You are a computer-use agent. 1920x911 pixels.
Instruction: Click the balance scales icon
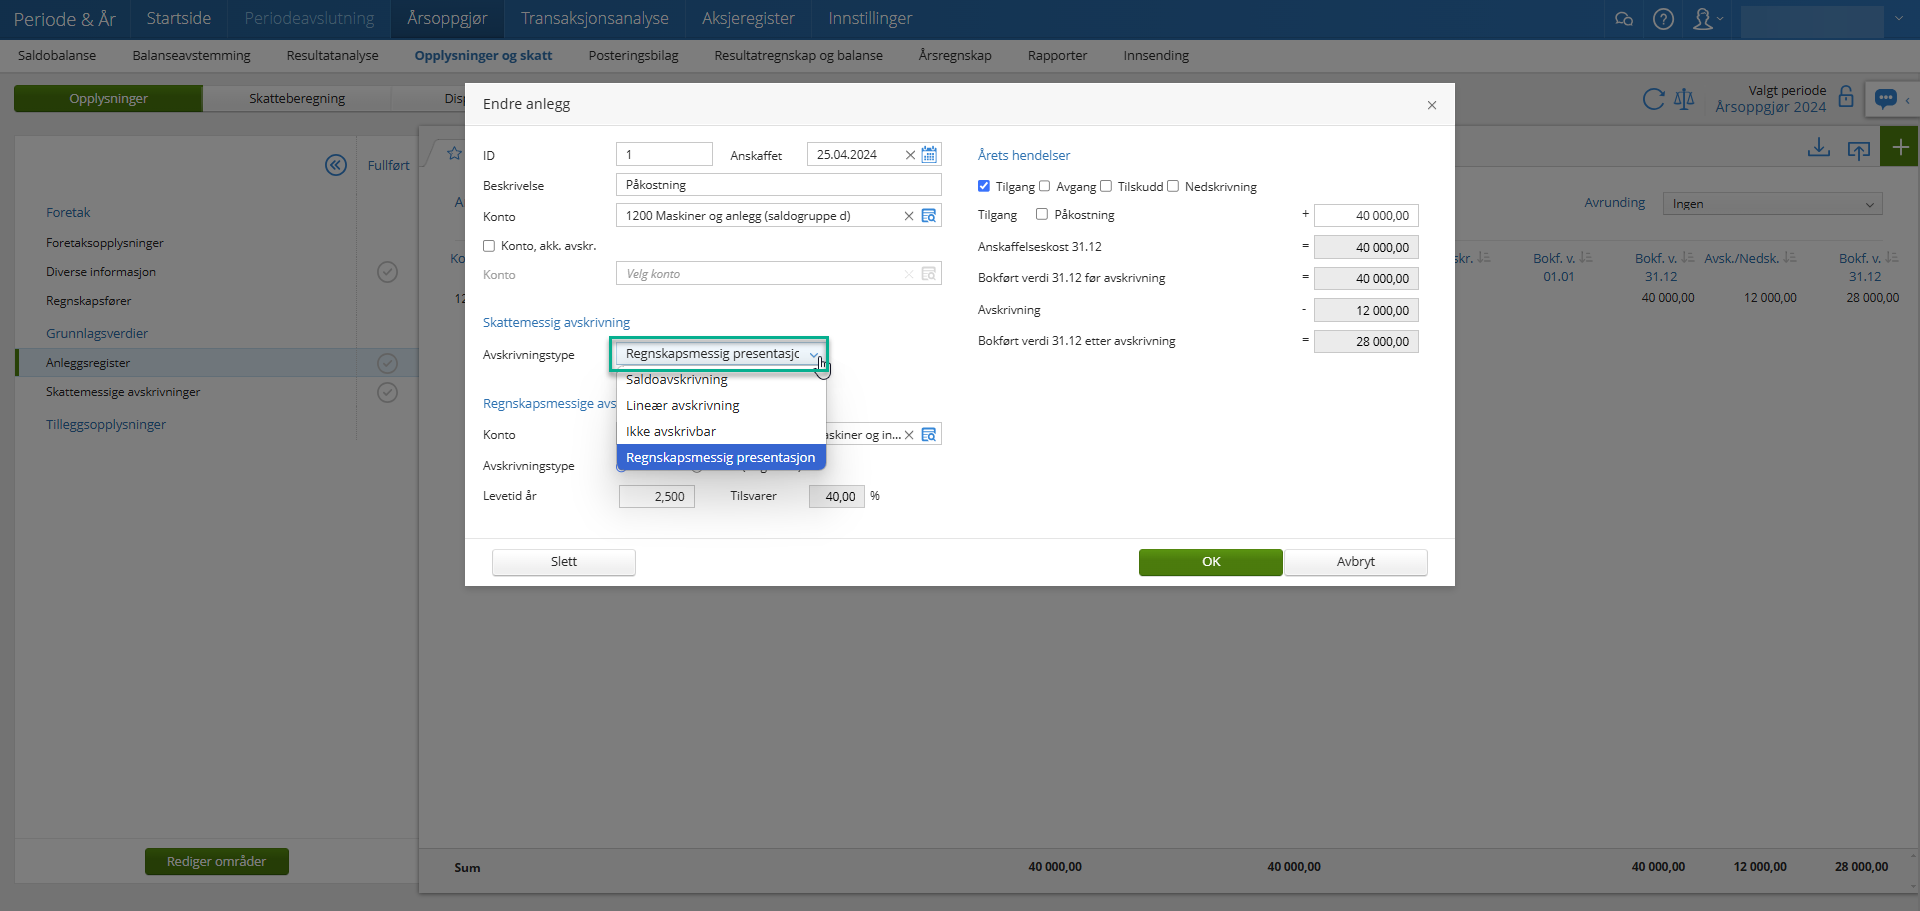point(1685,99)
